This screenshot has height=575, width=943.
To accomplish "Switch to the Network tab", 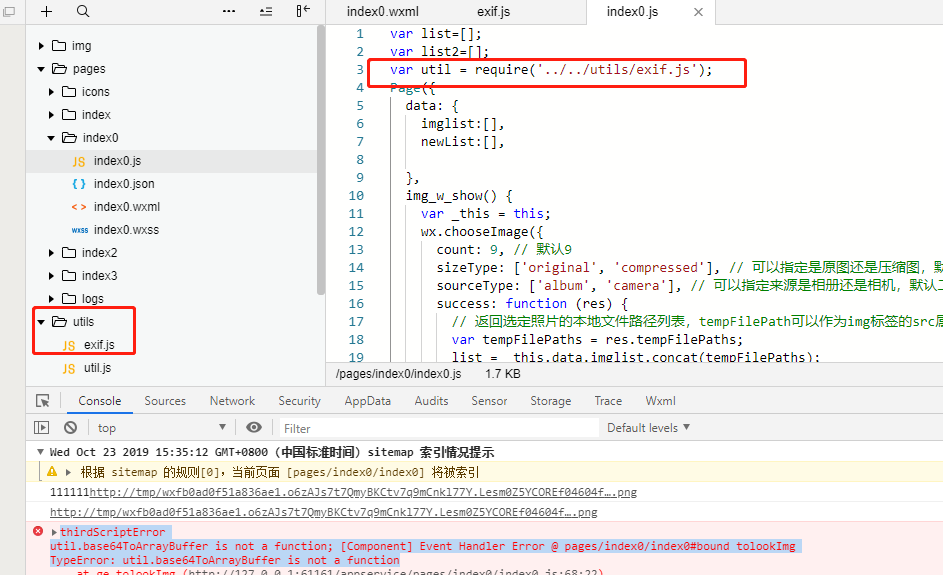I will [232, 401].
